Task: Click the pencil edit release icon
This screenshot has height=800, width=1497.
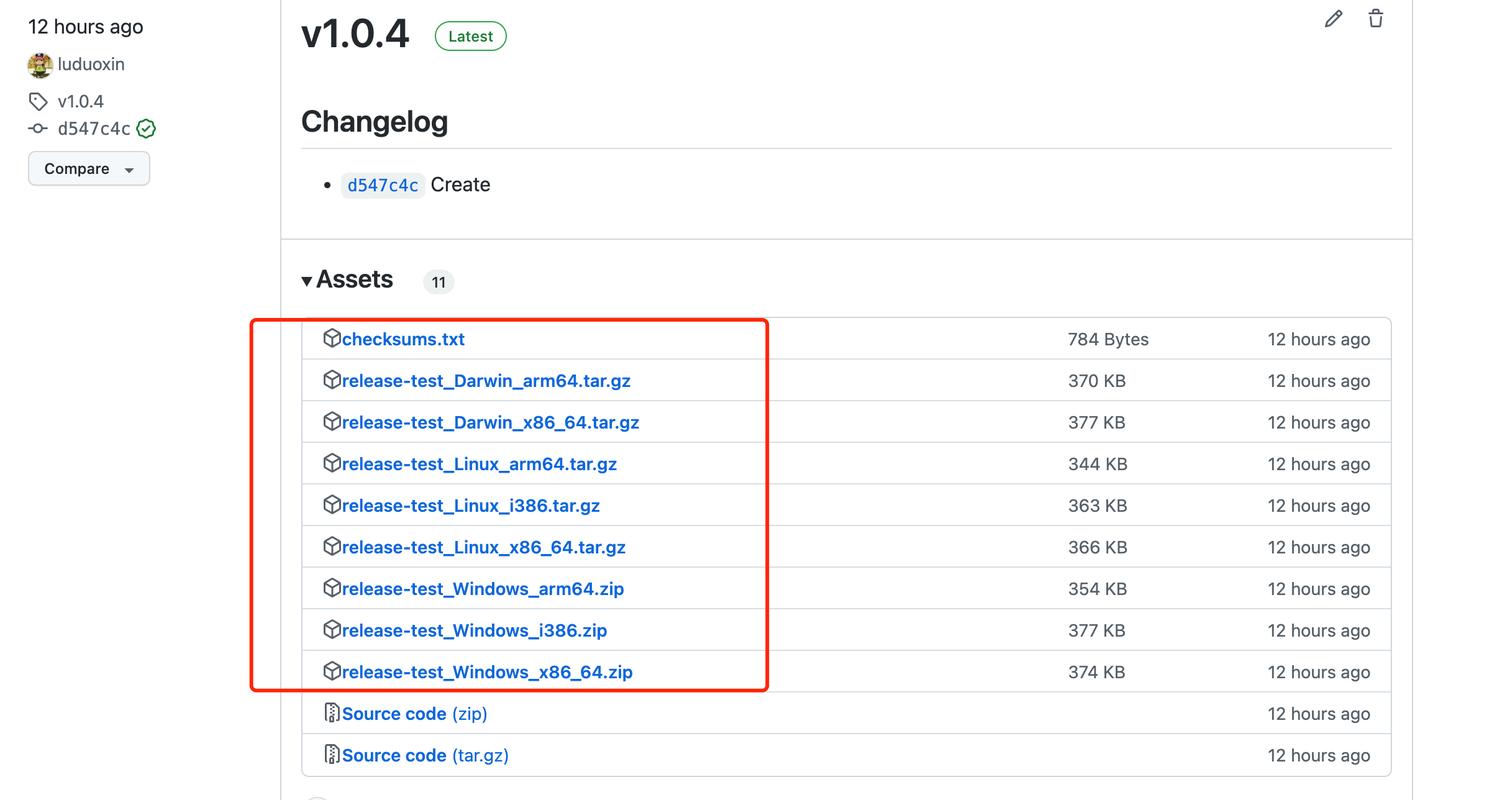Action: coord(1333,19)
